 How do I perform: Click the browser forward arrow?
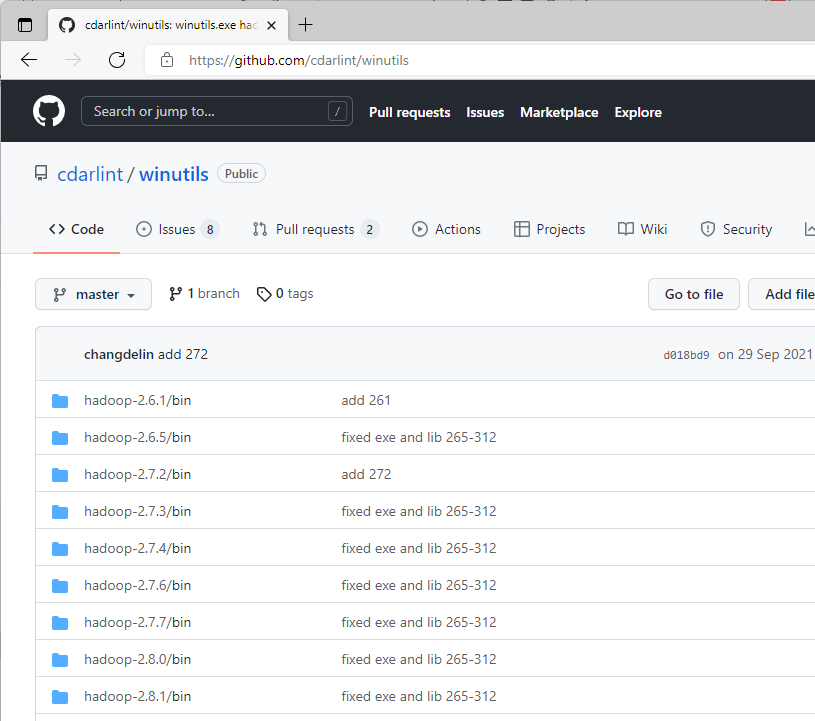point(73,60)
